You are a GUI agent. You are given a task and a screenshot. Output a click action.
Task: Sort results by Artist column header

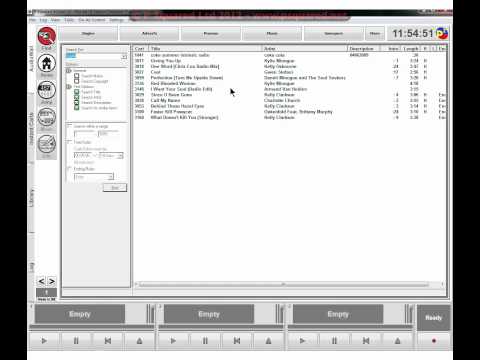[x=305, y=49]
